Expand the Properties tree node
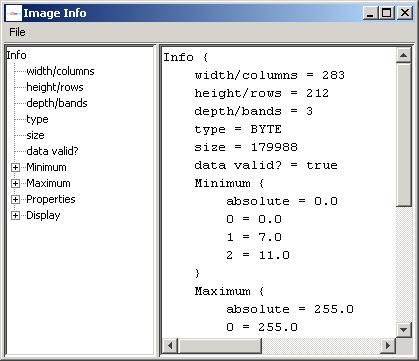The height and width of the screenshot is (361, 419). tap(15, 199)
